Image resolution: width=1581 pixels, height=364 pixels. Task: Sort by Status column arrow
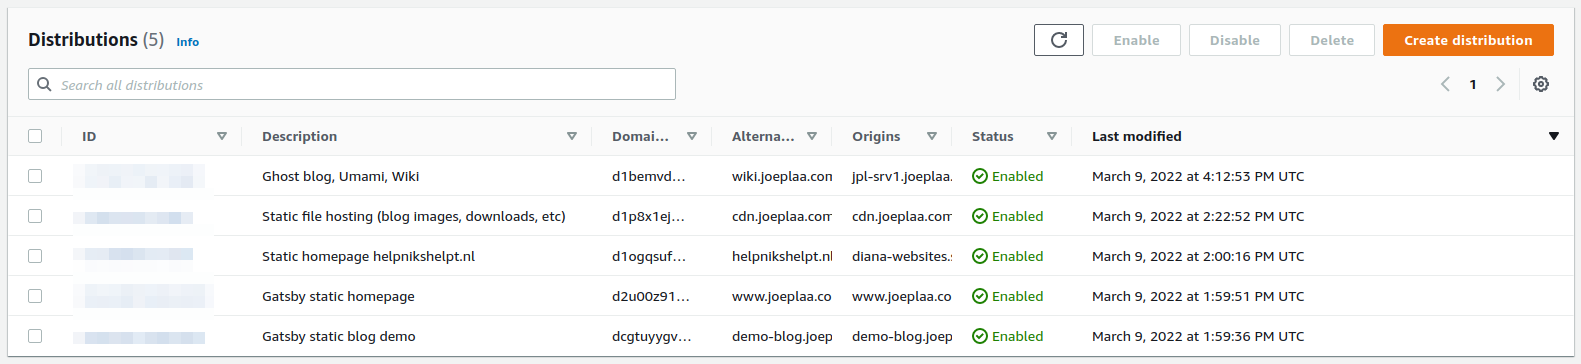pyautogui.click(x=1052, y=136)
